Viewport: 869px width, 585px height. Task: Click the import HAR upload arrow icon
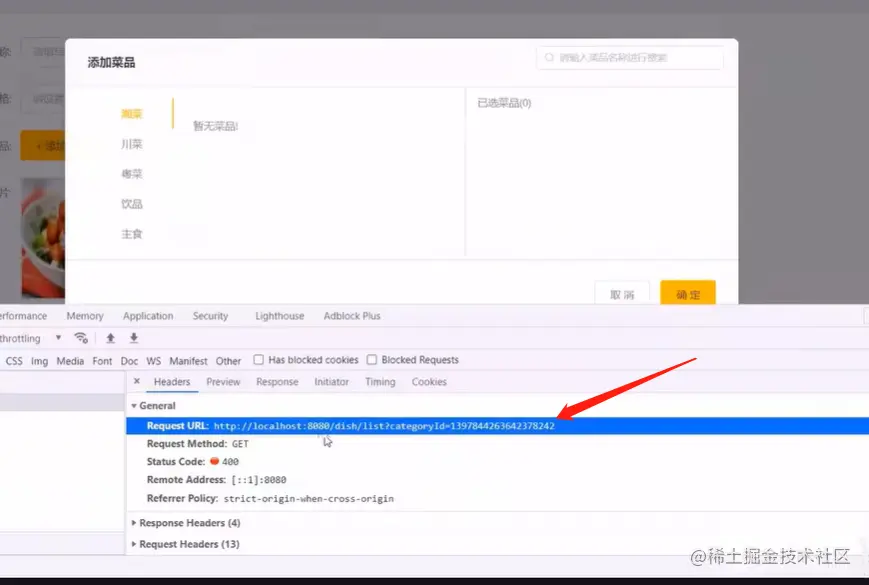tap(110, 338)
